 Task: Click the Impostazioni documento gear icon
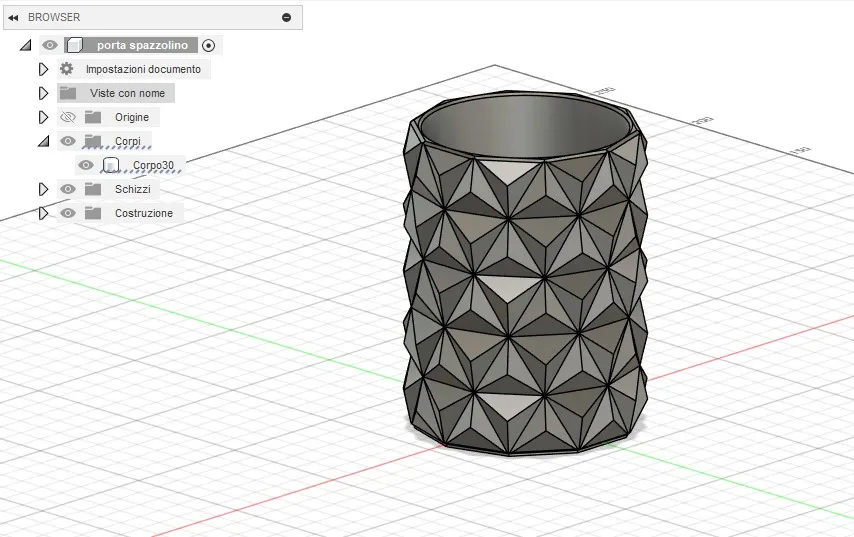point(66,69)
